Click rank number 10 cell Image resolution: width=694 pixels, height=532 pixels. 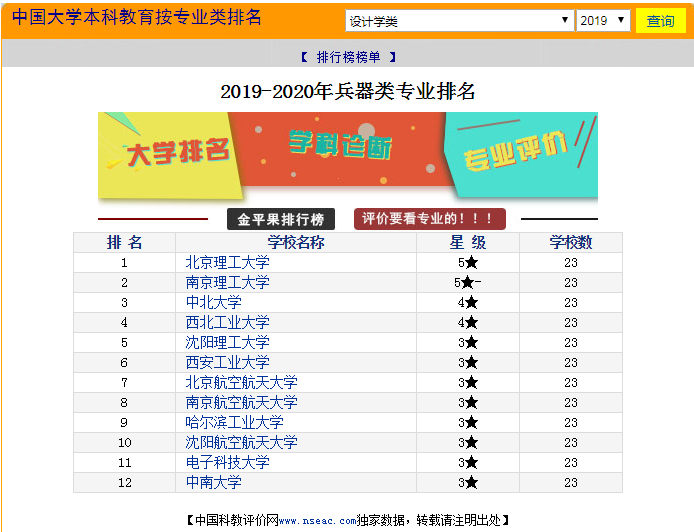(x=125, y=443)
